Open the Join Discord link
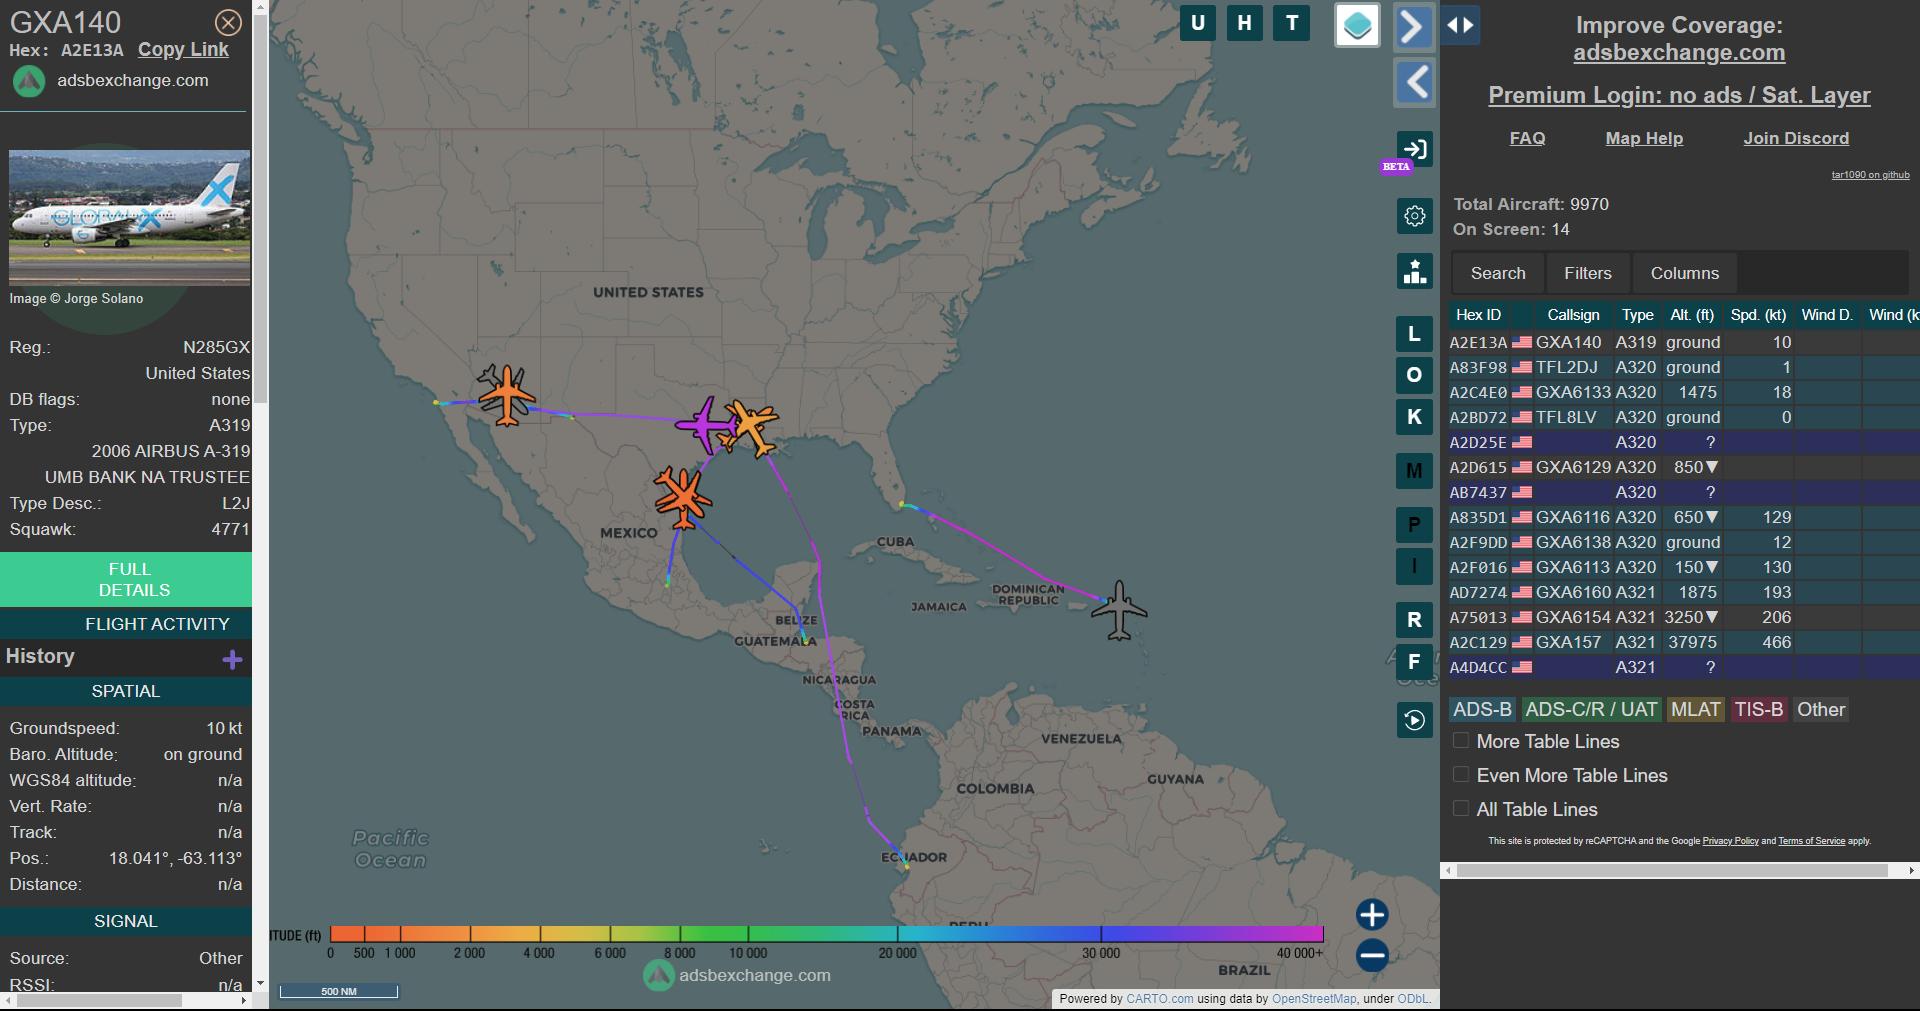 [x=1796, y=138]
